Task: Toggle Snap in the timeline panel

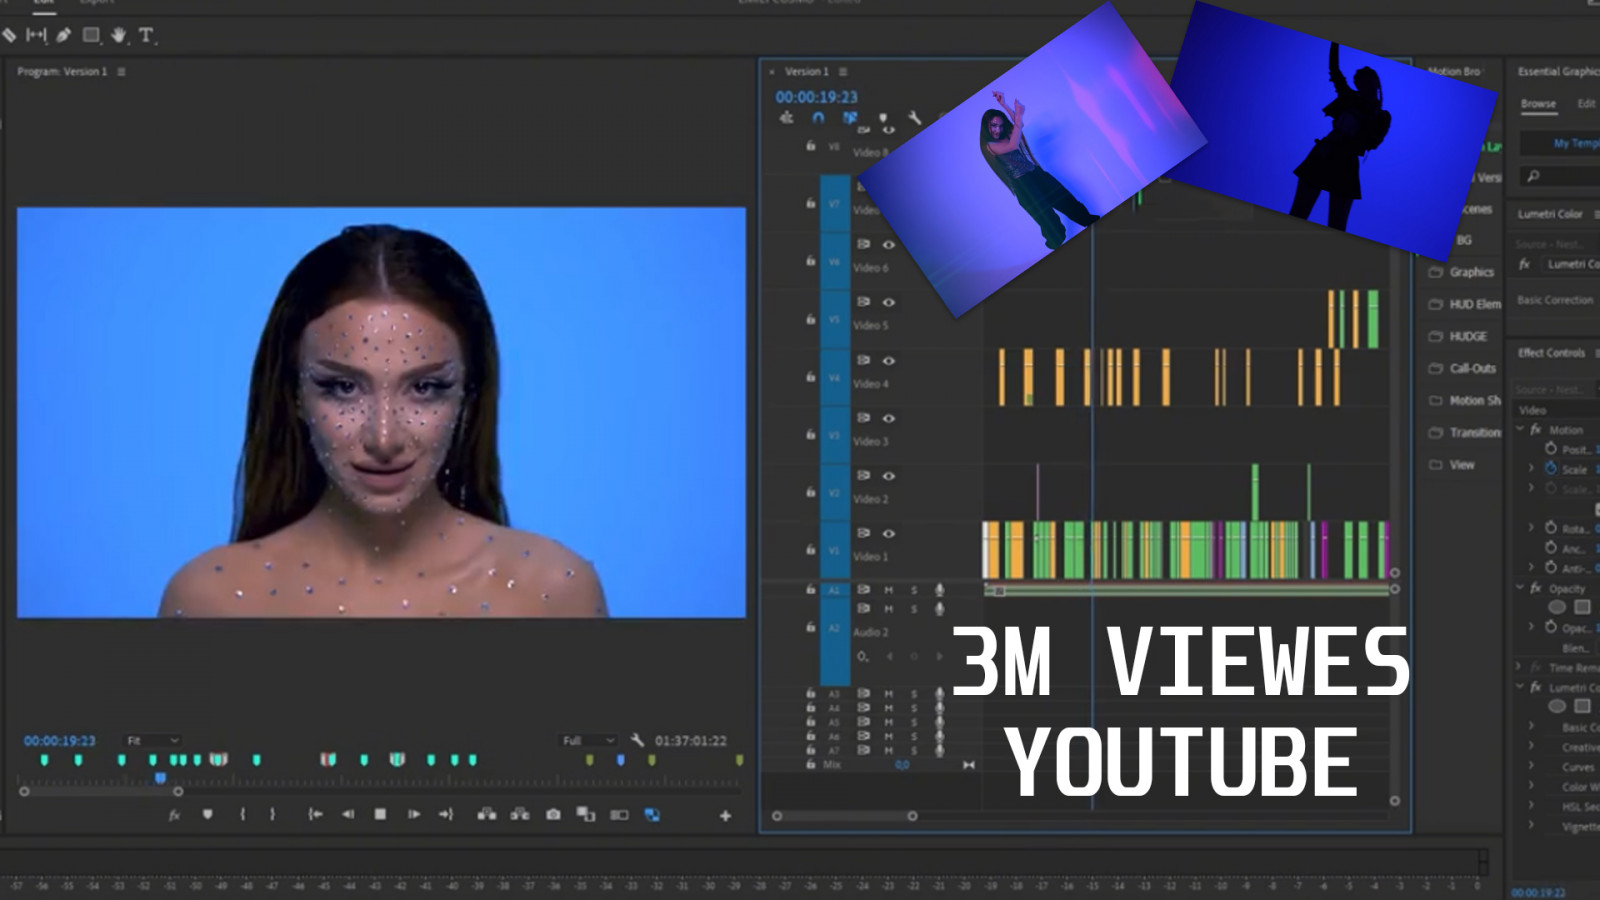Action: click(x=818, y=118)
